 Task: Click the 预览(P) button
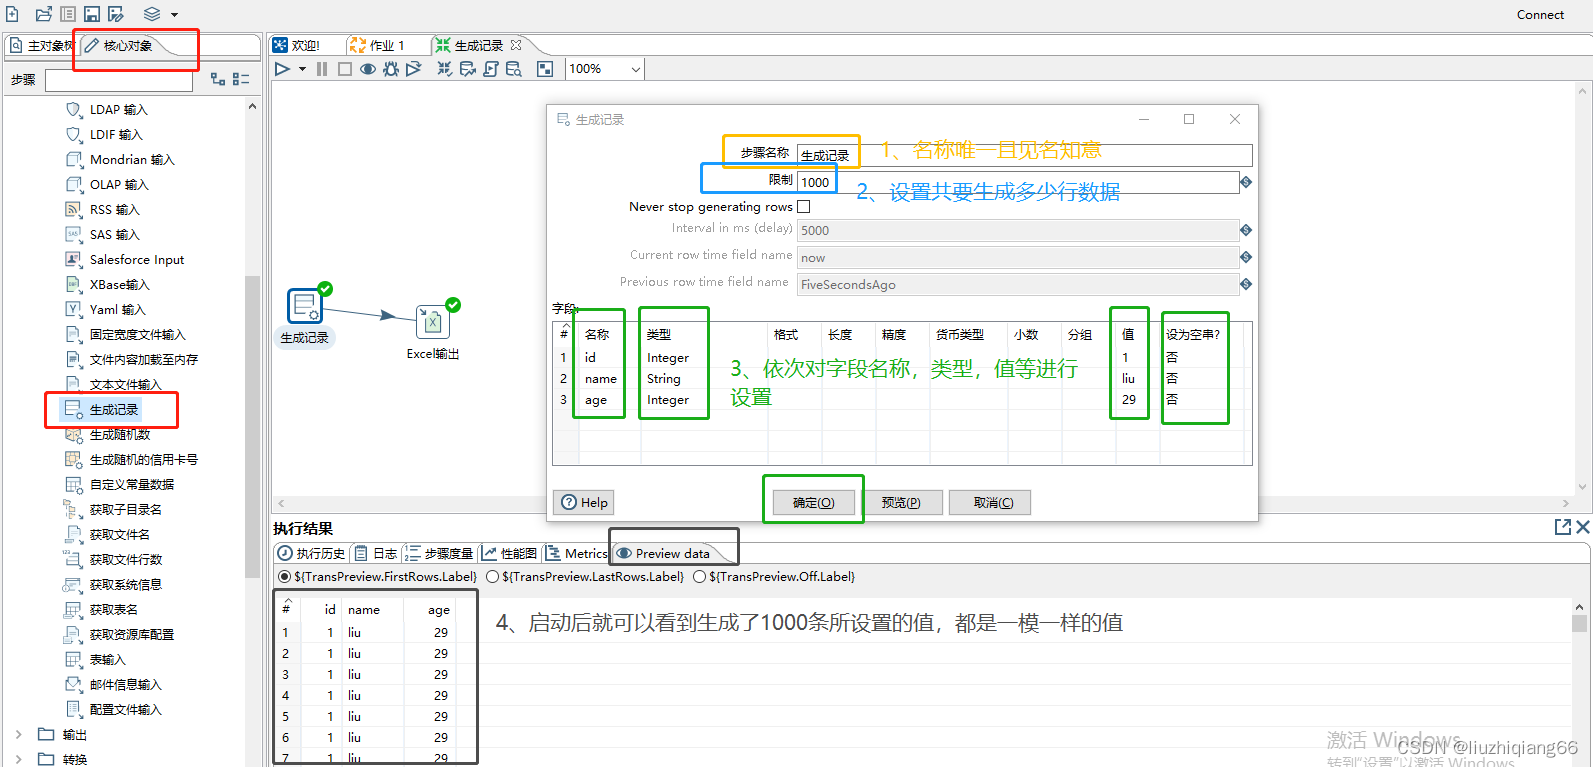[x=901, y=502]
